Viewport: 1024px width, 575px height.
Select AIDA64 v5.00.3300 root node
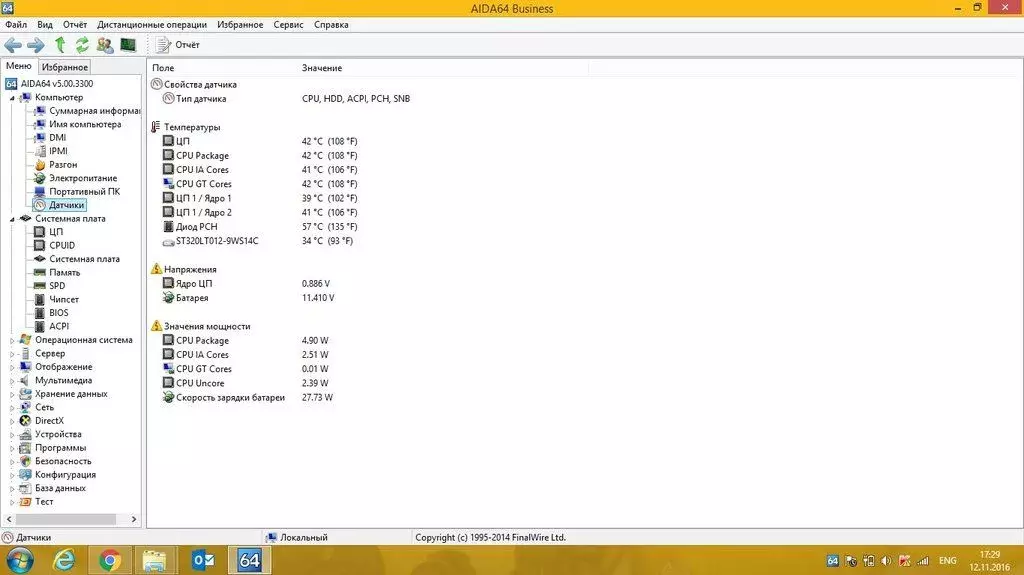57,84
